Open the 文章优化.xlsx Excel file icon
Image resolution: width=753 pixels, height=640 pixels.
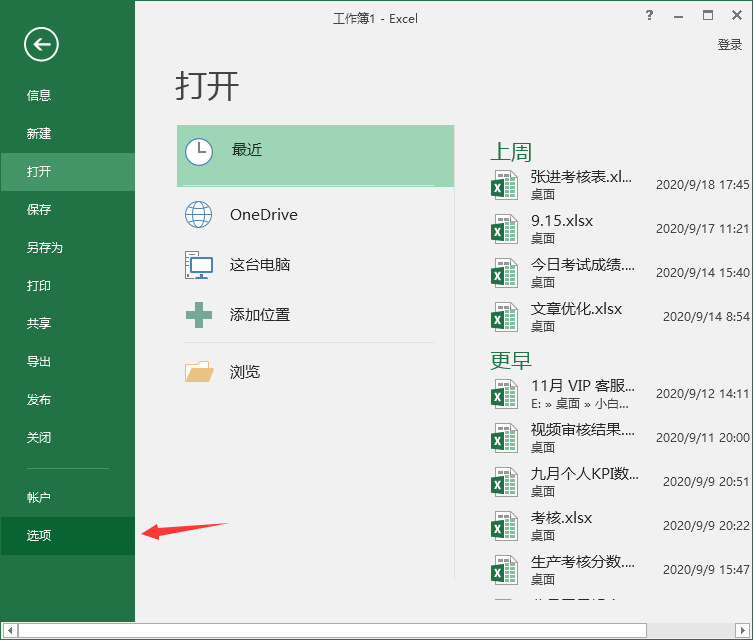coord(504,317)
